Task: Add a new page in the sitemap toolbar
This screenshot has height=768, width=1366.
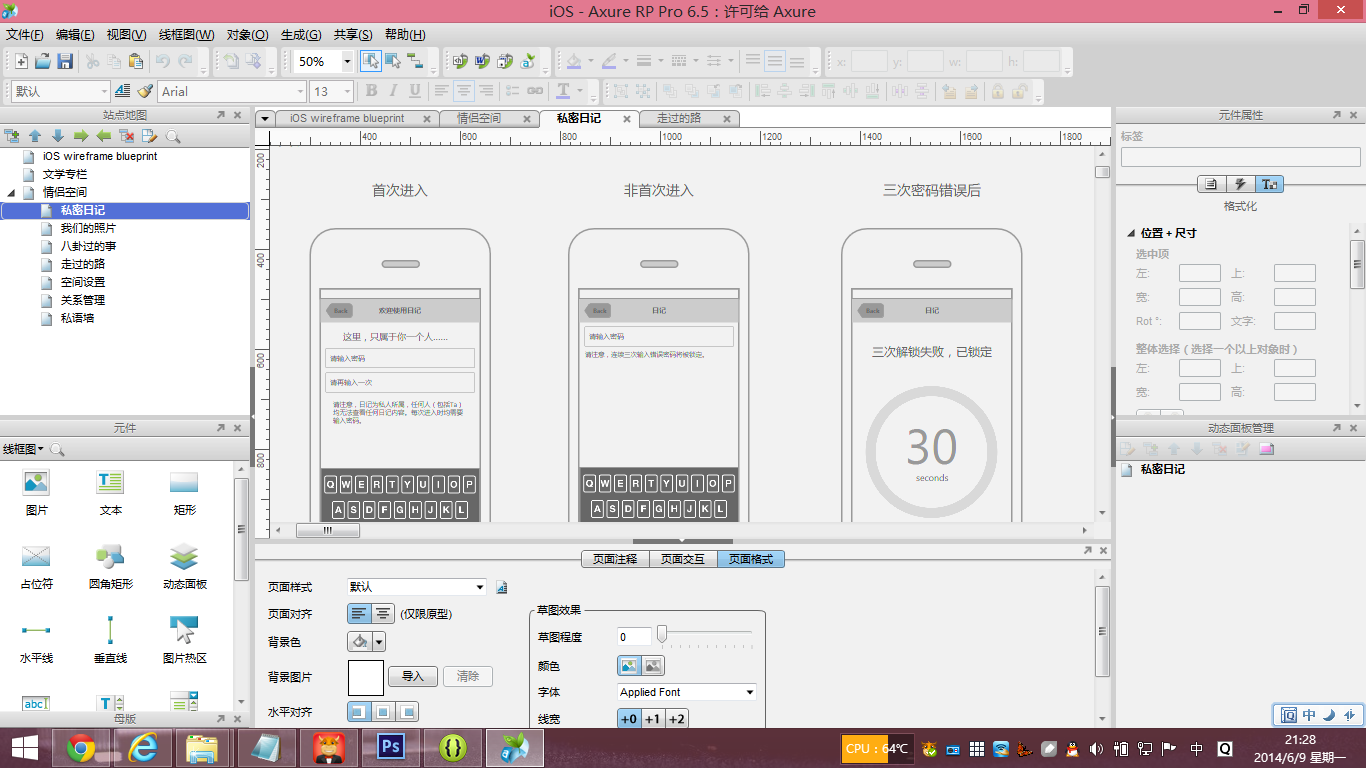Action: tap(12, 136)
